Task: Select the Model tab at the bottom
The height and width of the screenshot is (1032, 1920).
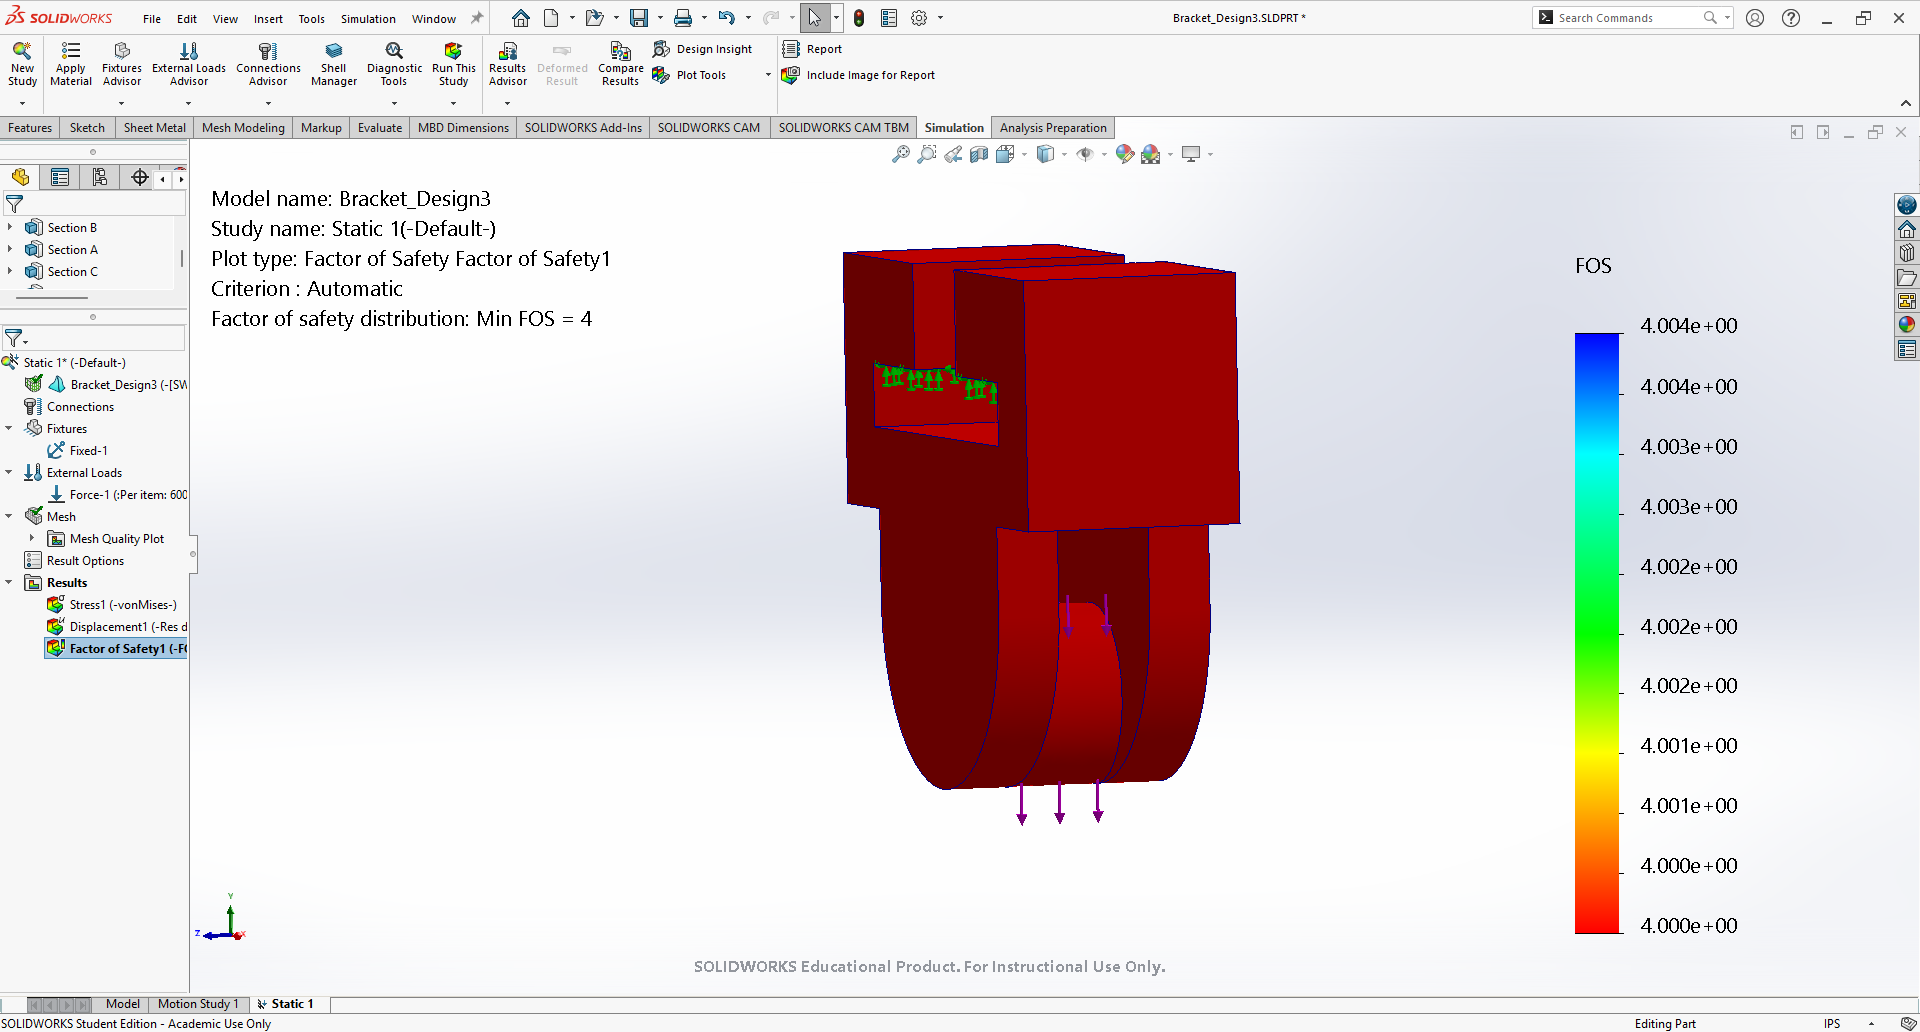Action: point(123,1004)
